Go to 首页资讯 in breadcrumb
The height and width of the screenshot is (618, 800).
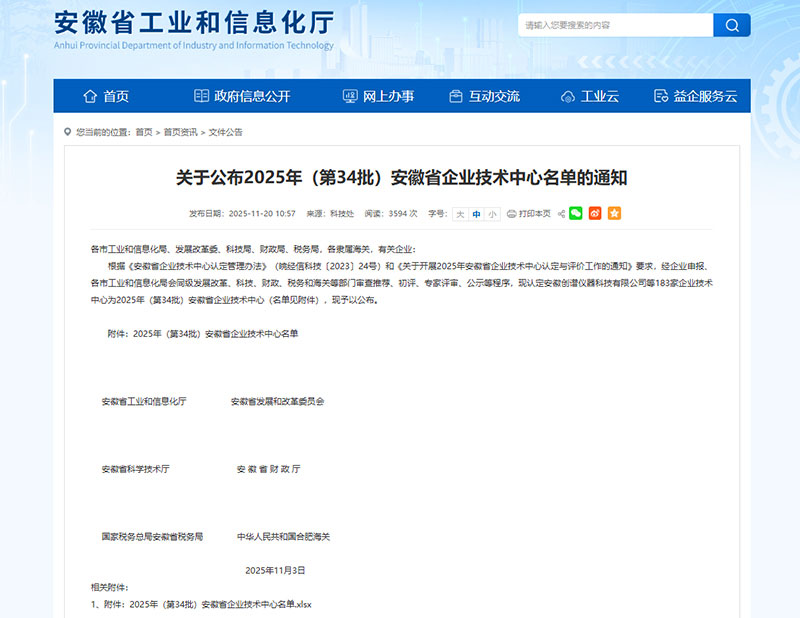click(x=181, y=132)
